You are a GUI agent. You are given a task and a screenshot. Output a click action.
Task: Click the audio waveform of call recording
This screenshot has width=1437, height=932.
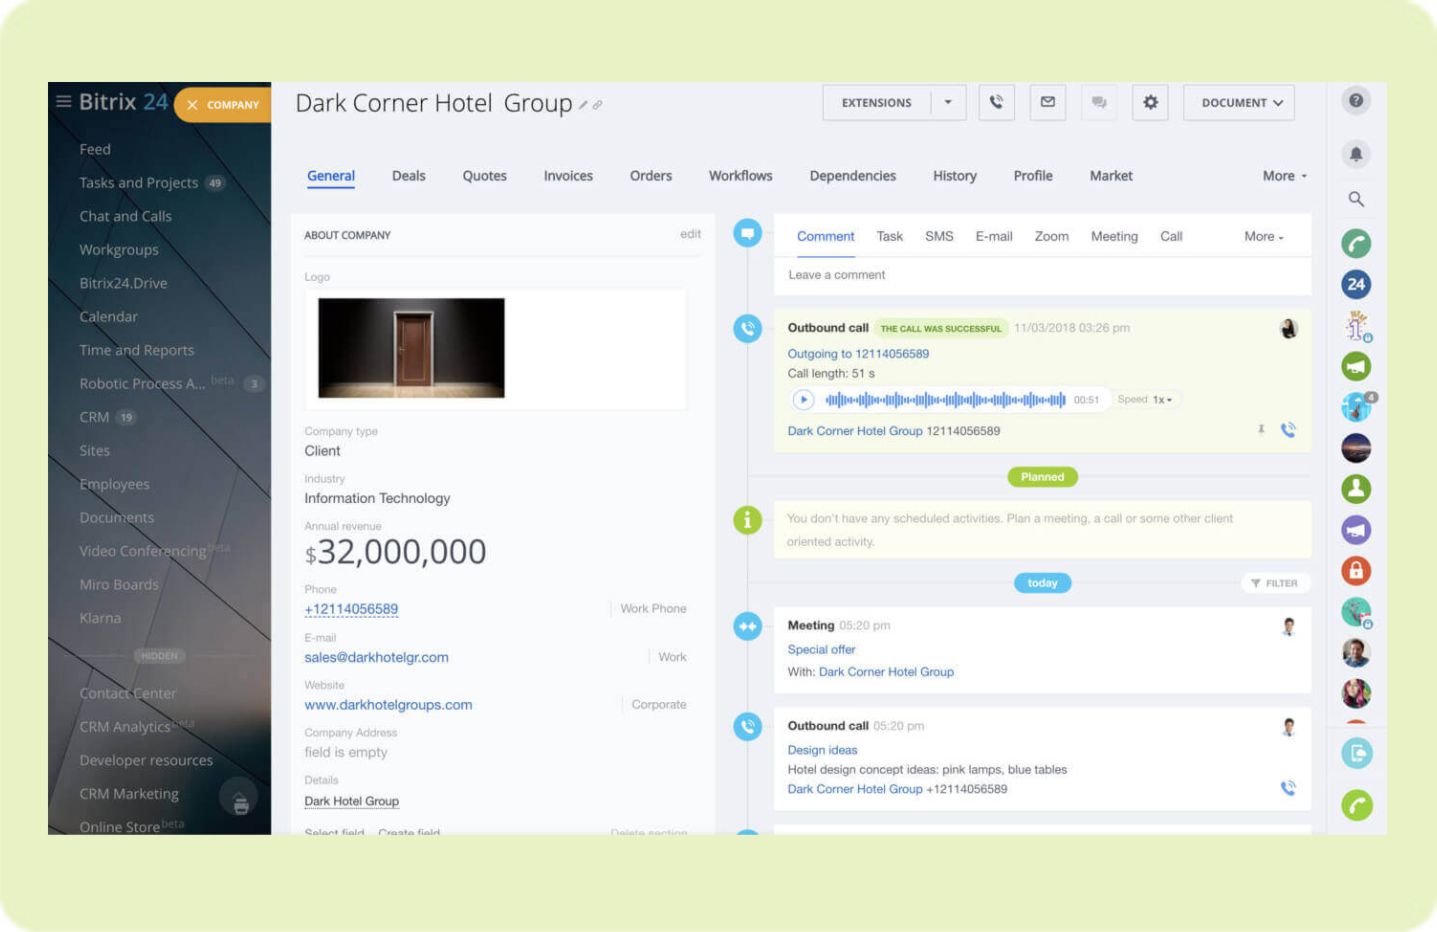tap(945, 400)
